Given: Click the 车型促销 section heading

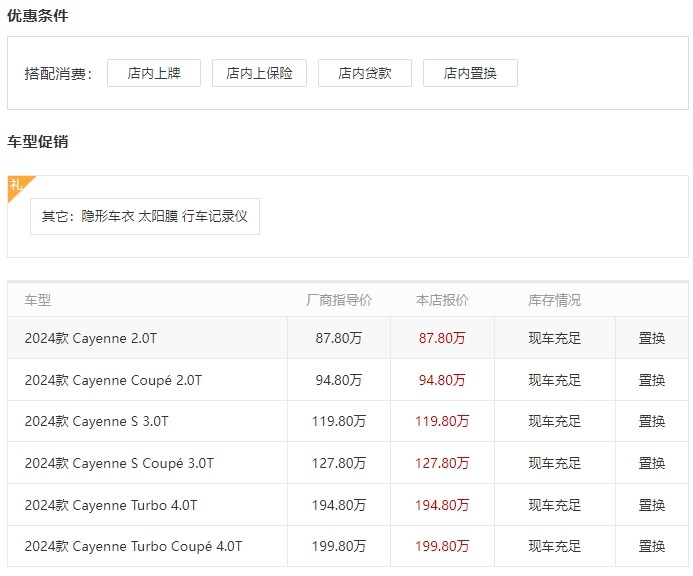Looking at the screenshot, I should [38, 142].
